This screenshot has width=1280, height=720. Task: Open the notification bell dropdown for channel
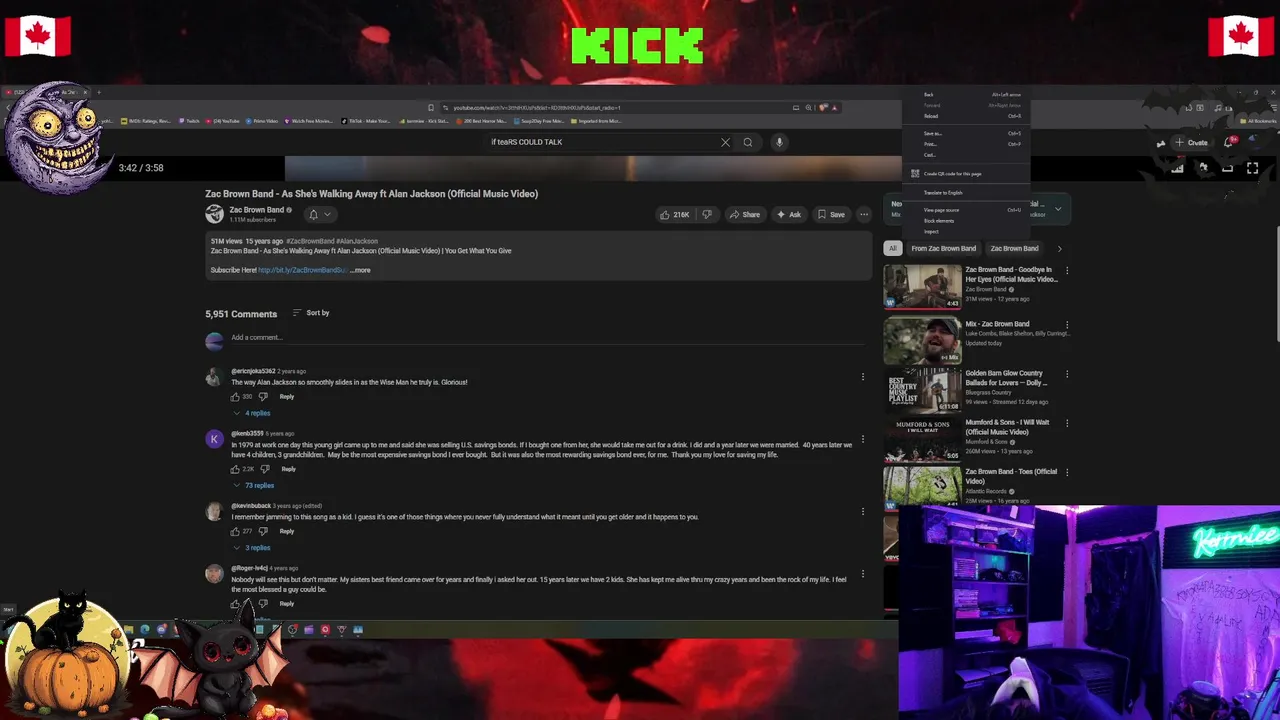(x=319, y=214)
